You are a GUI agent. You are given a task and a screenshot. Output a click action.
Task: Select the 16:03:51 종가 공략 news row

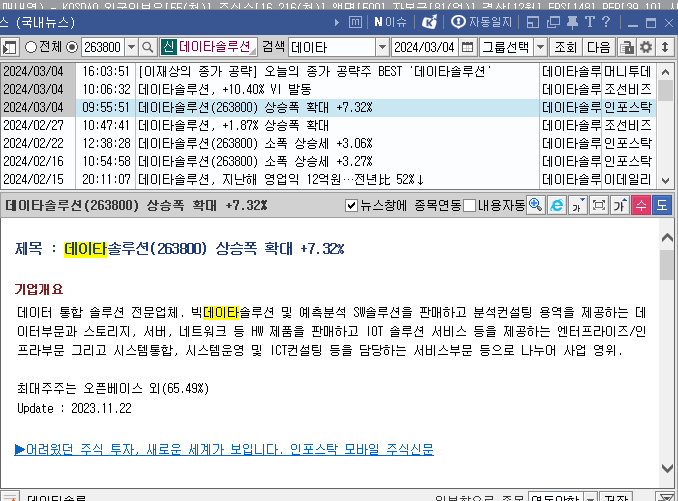tap(328, 72)
